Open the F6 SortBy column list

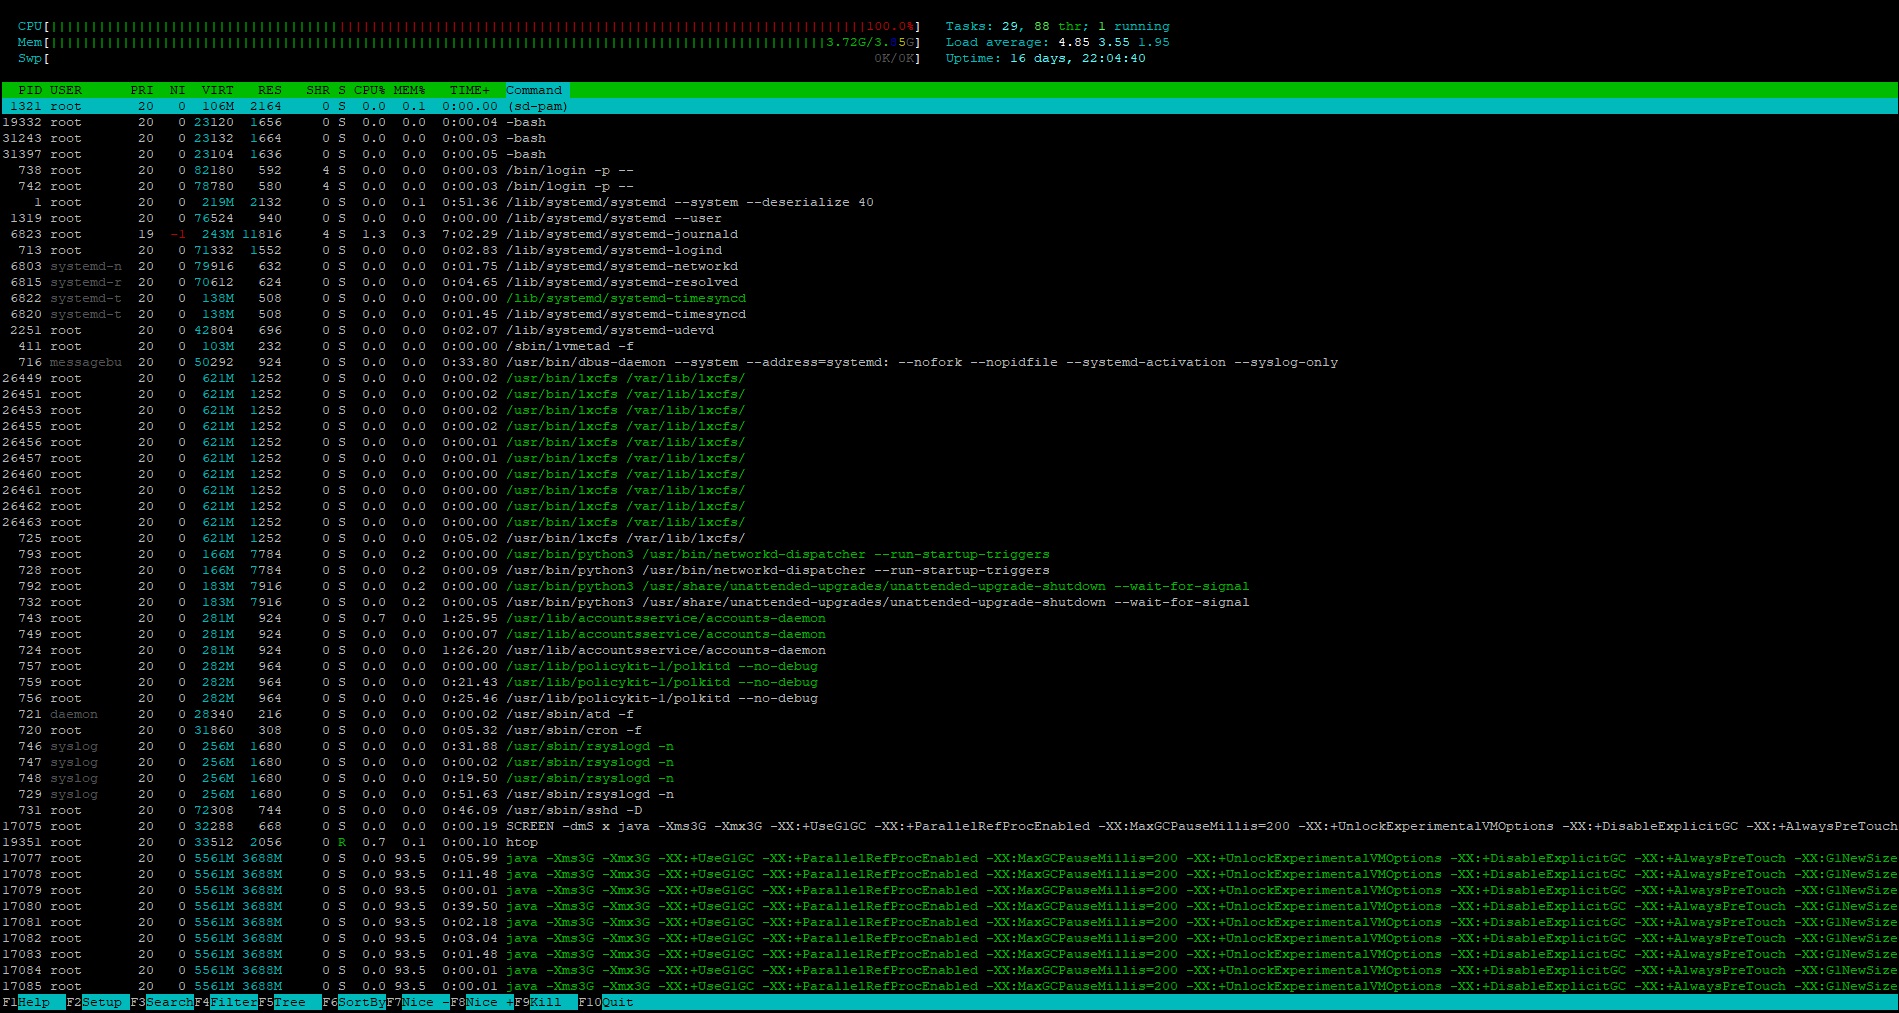pos(361,1002)
